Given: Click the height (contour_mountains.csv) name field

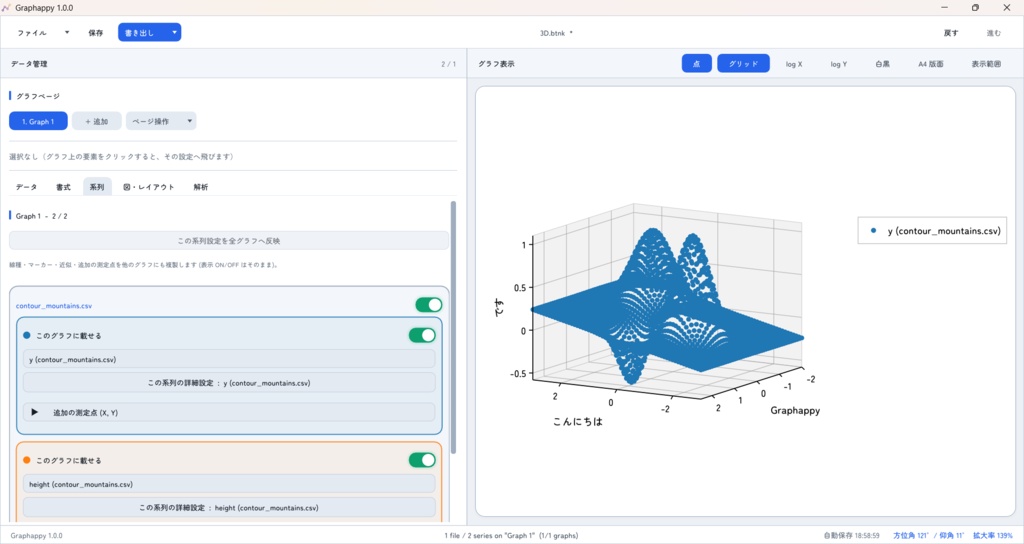Looking at the screenshot, I should click(x=229, y=484).
